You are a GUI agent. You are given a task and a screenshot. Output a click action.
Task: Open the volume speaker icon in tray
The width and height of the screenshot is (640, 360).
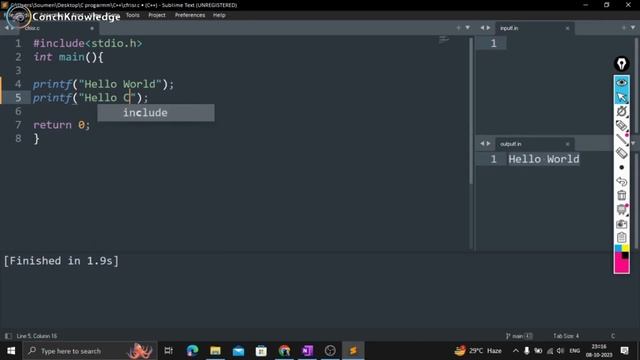(x=561, y=351)
